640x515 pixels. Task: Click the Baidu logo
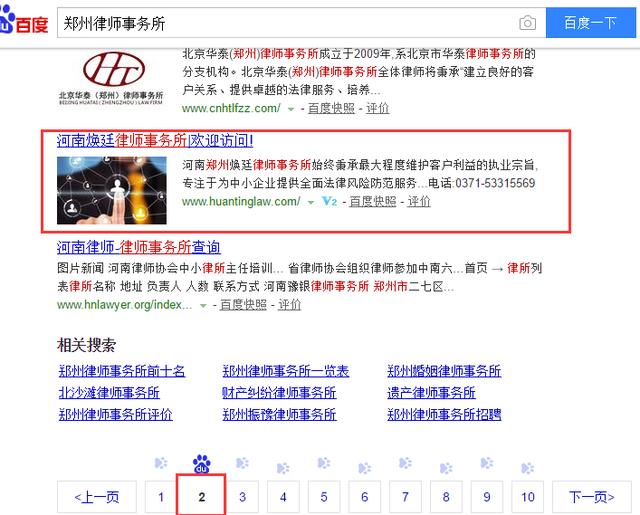tap(22, 20)
